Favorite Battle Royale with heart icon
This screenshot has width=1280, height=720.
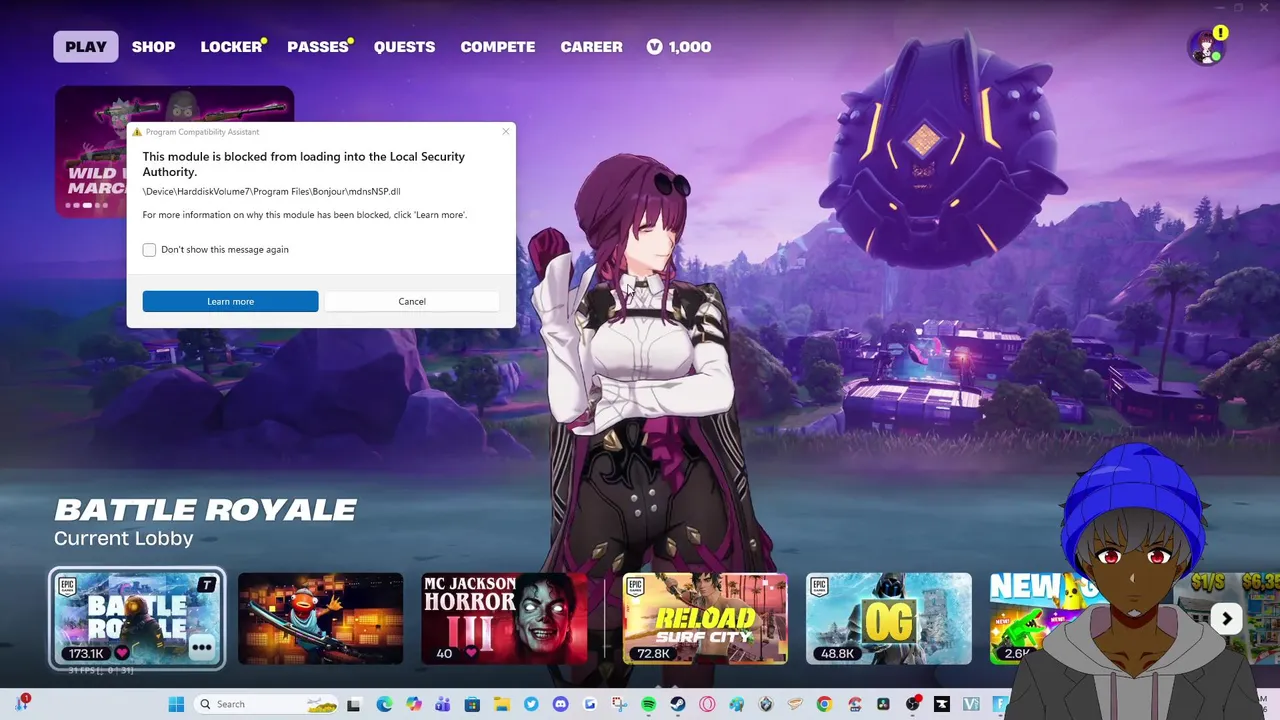pos(122,653)
